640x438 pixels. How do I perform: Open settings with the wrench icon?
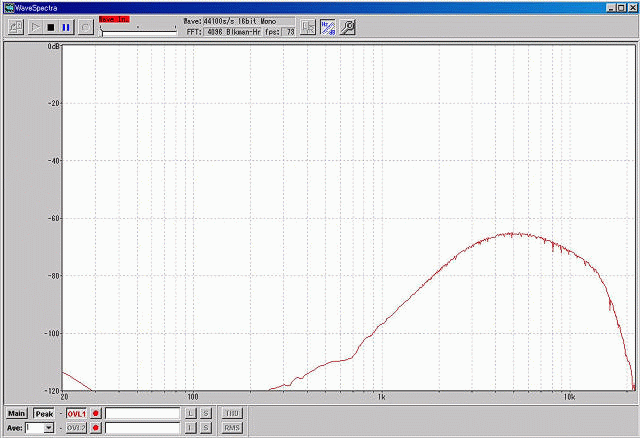coord(348,27)
